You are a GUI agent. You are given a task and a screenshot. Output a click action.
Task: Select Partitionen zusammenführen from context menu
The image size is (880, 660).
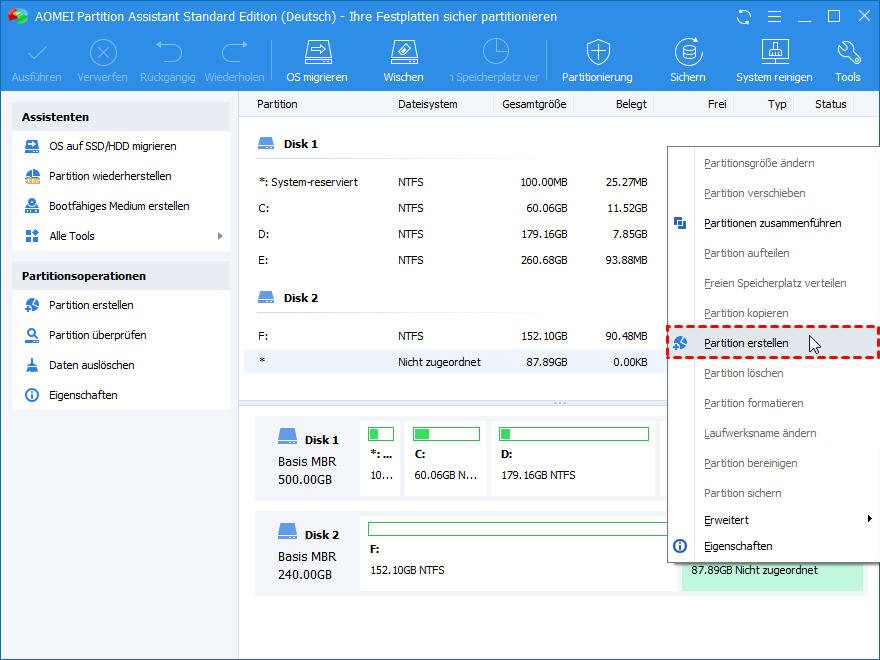point(772,223)
